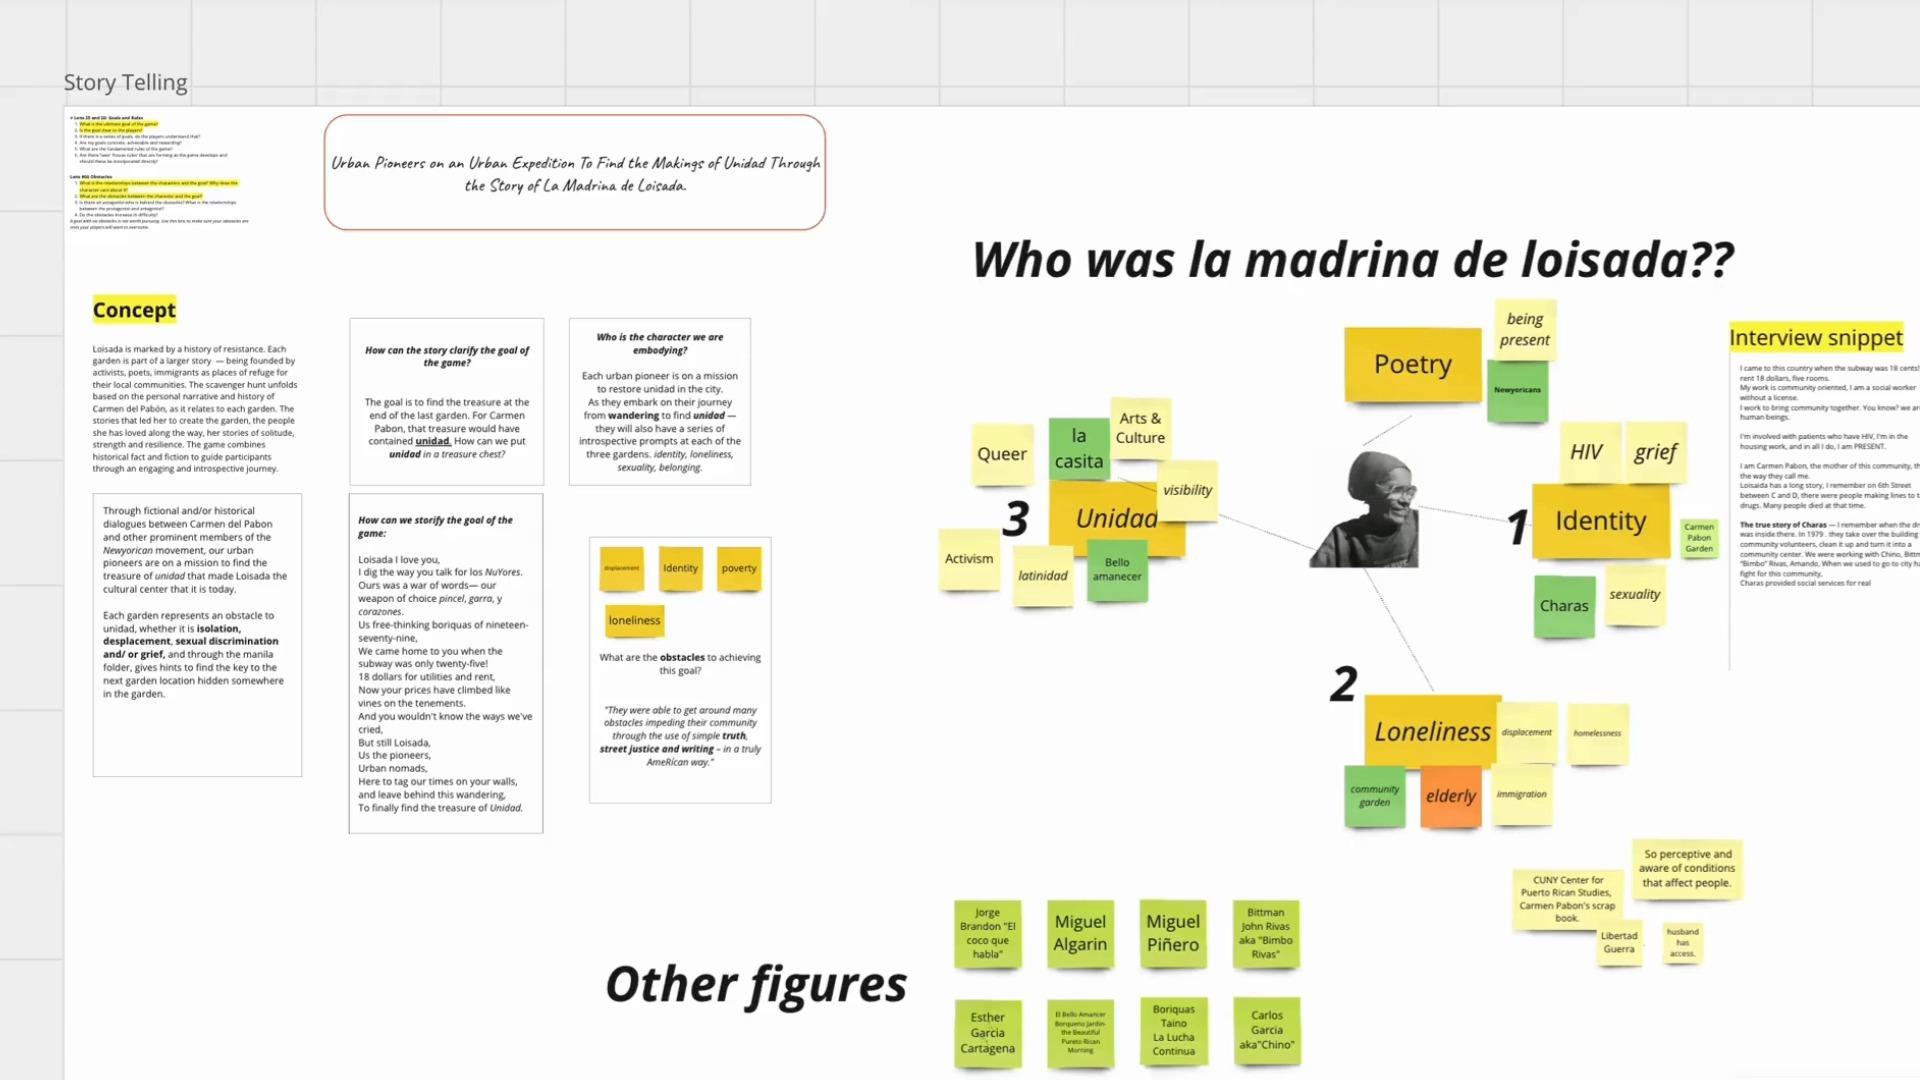Screen dimensions: 1920x1080
Task: Select the yellow 'Poetry' sticky note
Action: click(1411, 364)
